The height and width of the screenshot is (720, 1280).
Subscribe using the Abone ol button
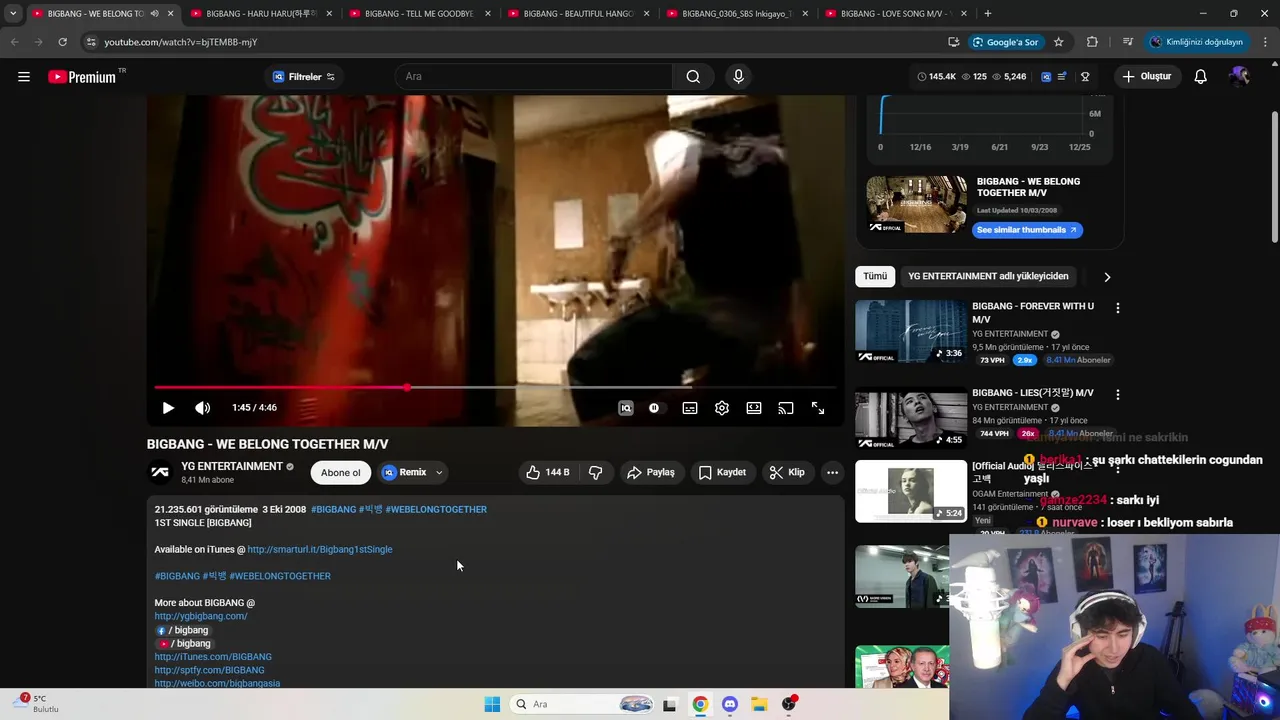click(341, 472)
